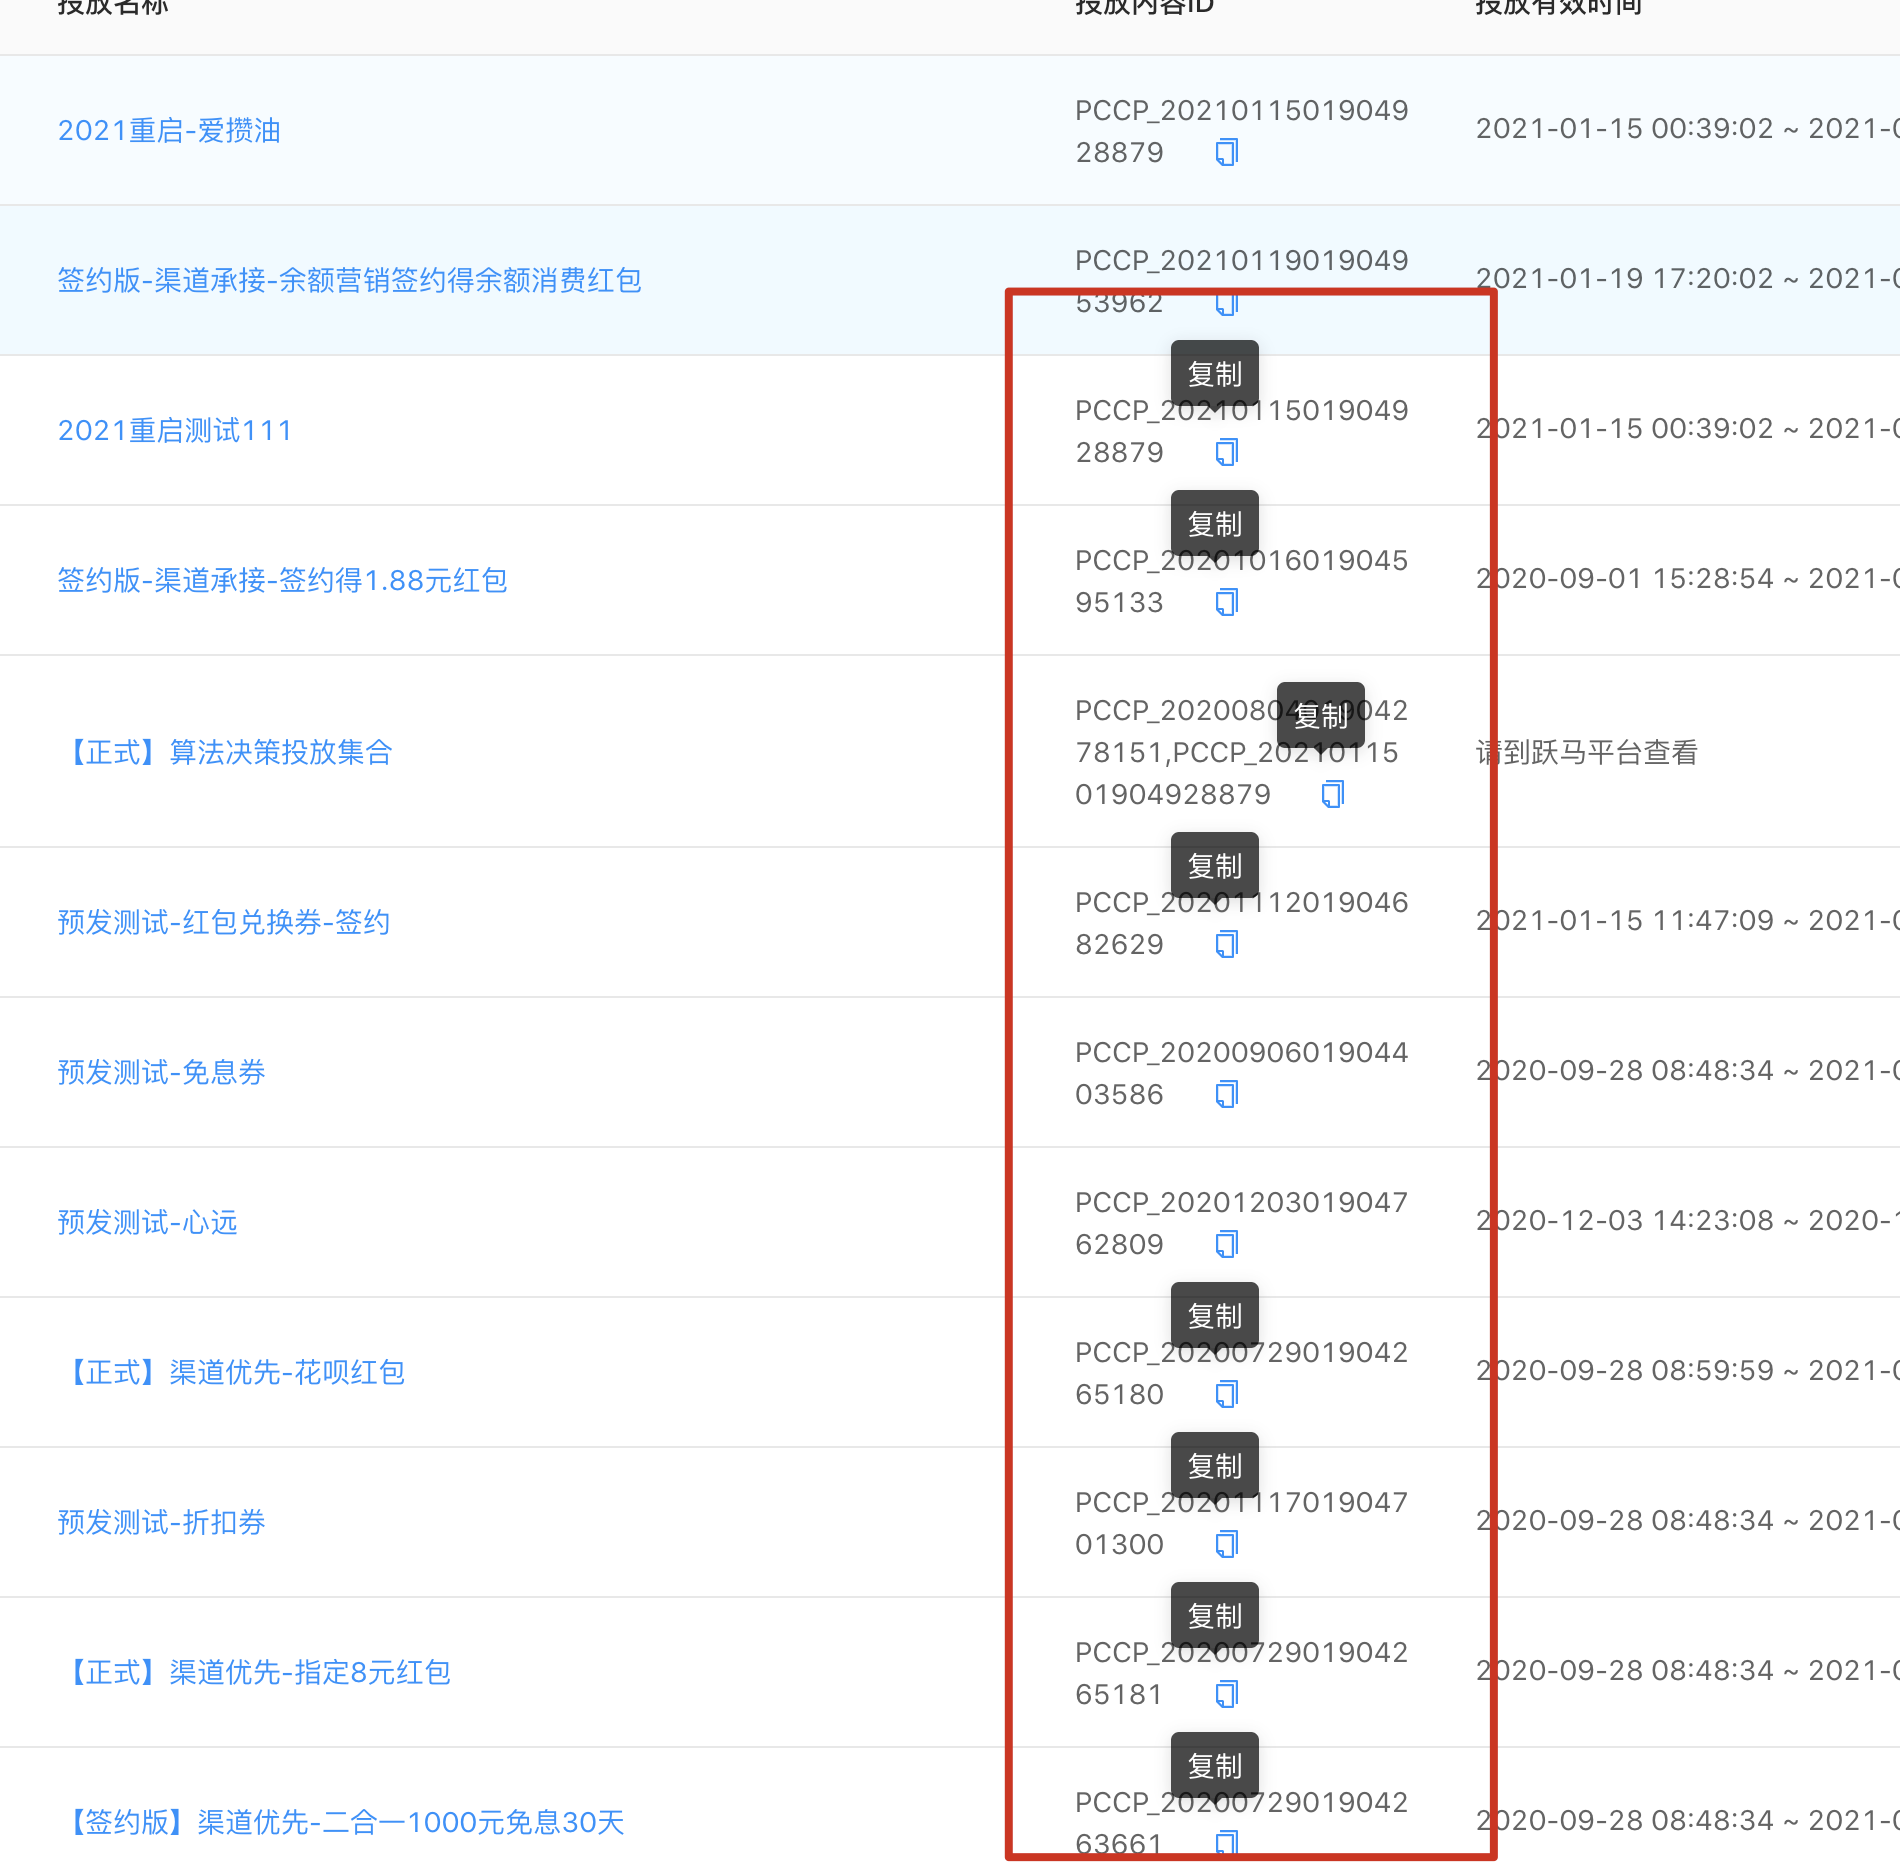Open 【正式】渠道优先-指定8元红包 link
Screen dimensions: 1900x1874
[254, 1672]
